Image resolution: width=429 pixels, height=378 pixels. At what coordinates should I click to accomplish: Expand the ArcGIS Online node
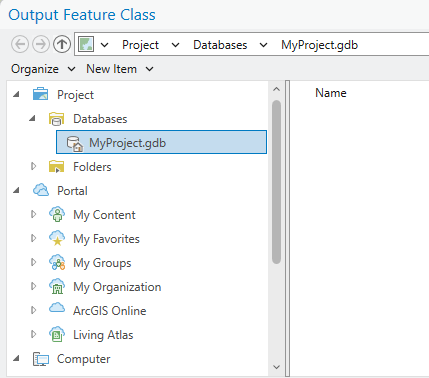[33, 310]
